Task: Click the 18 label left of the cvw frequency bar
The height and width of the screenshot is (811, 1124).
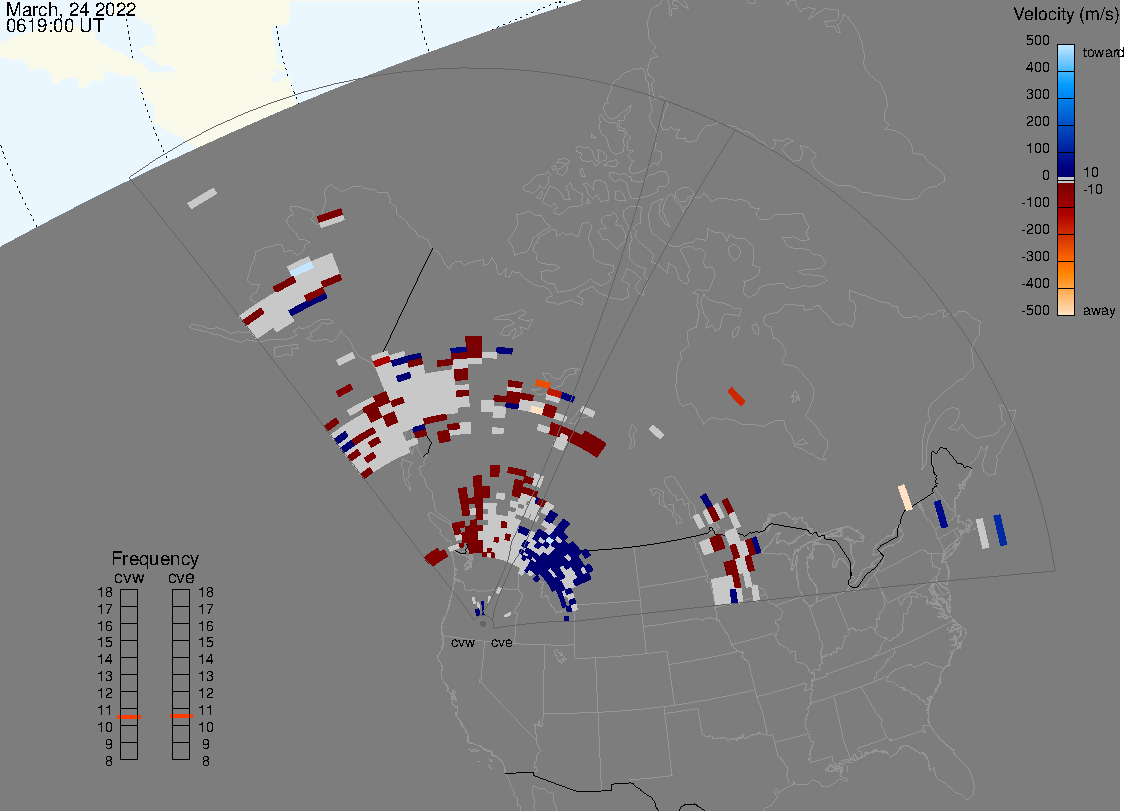Action: click(x=105, y=593)
